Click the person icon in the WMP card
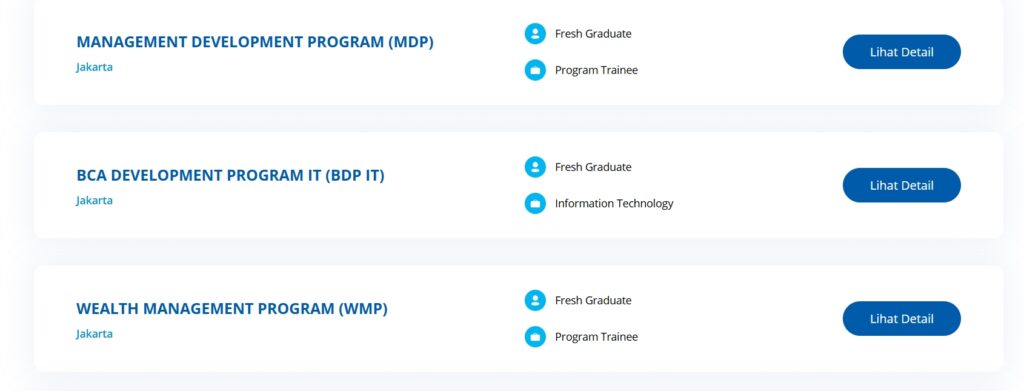Screen dimensions: 1024x391 pyautogui.click(x=535, y=300)
